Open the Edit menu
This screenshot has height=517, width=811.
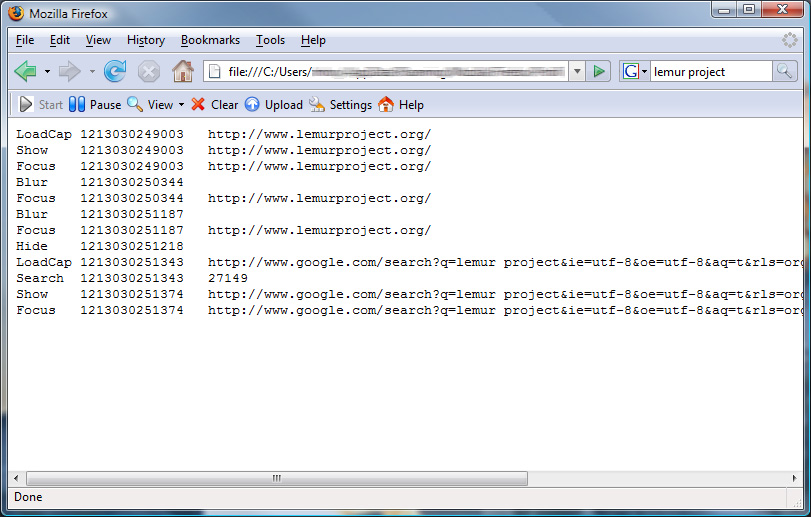(59, 40)
